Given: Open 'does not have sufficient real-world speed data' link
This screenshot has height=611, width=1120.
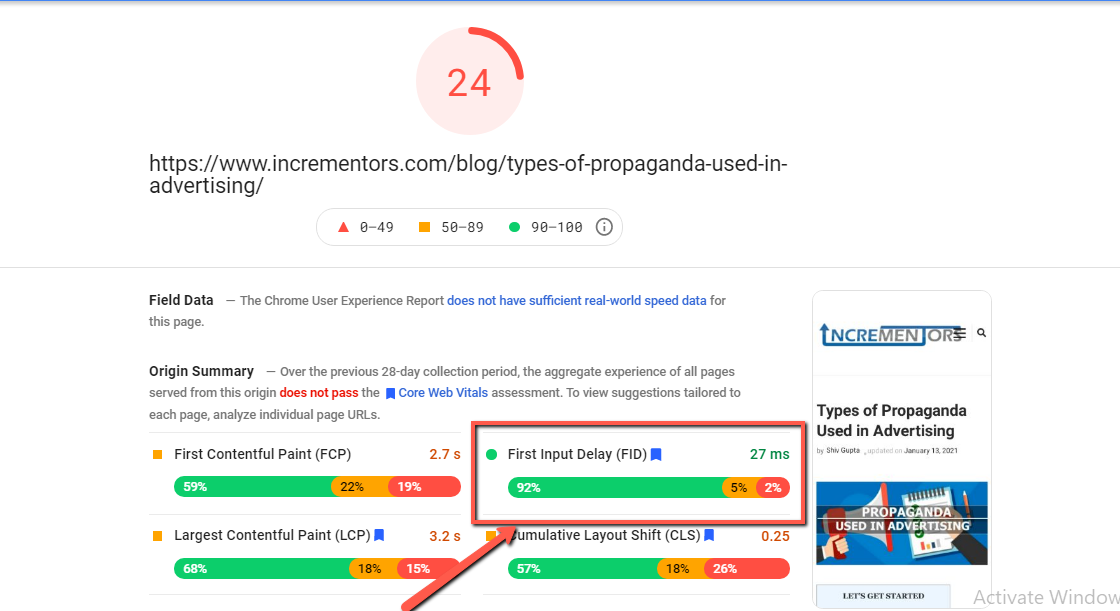Looking at the screenshot, I should point(576,301).
